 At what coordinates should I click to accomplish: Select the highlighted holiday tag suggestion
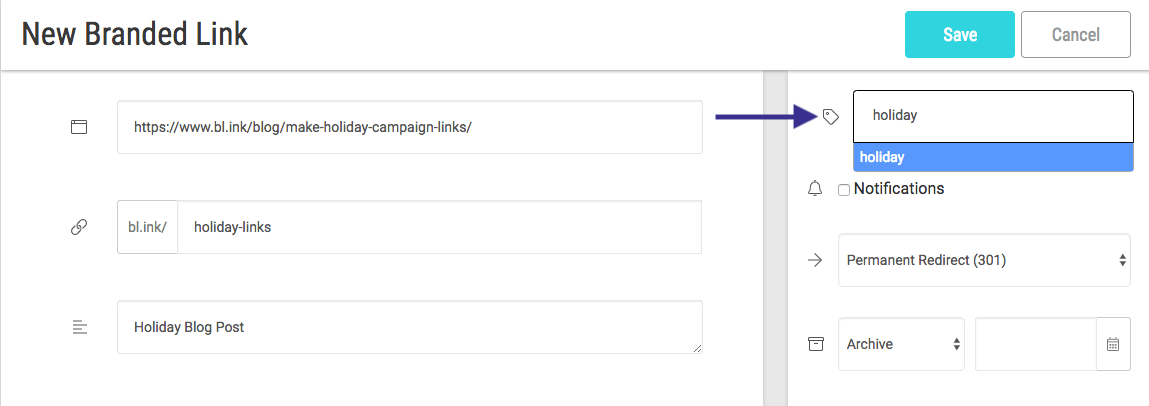coord(993,157)
